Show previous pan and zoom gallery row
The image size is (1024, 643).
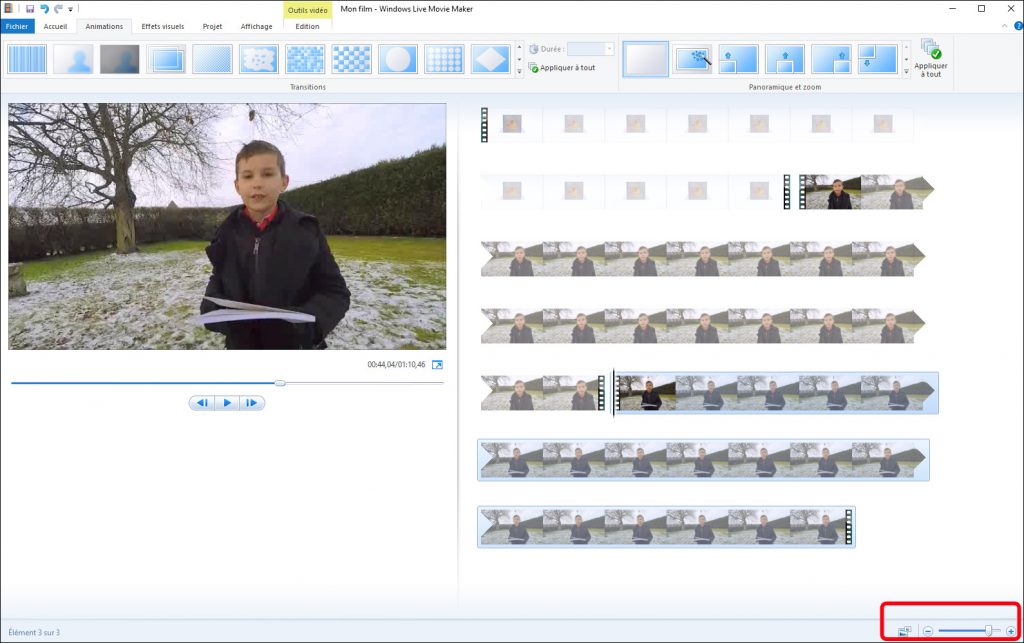(906, 47)
